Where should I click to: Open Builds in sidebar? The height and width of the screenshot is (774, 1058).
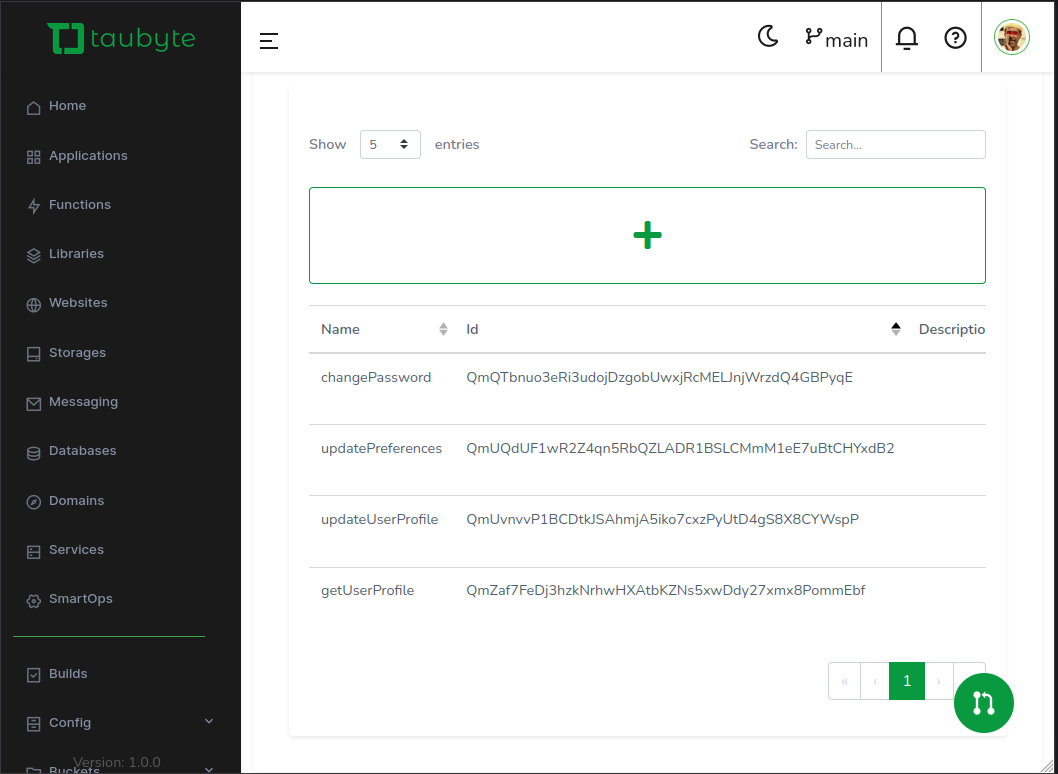pos(57,674)
